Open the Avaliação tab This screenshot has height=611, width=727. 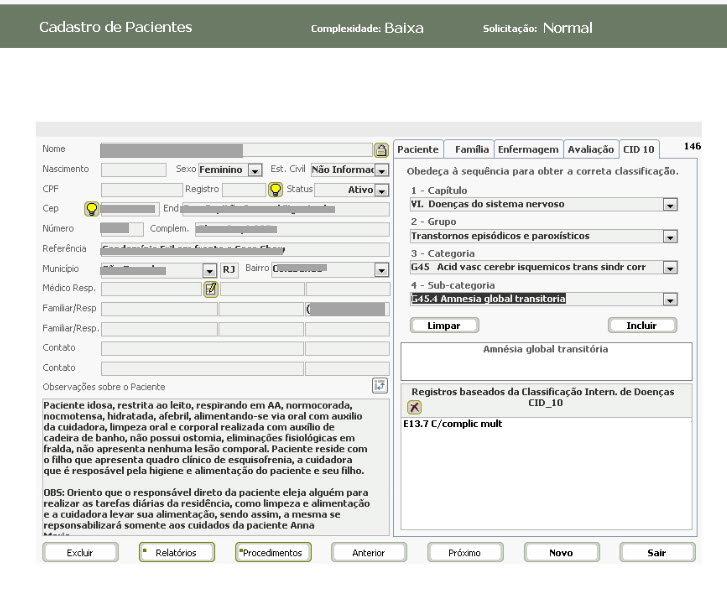point(590,149)
